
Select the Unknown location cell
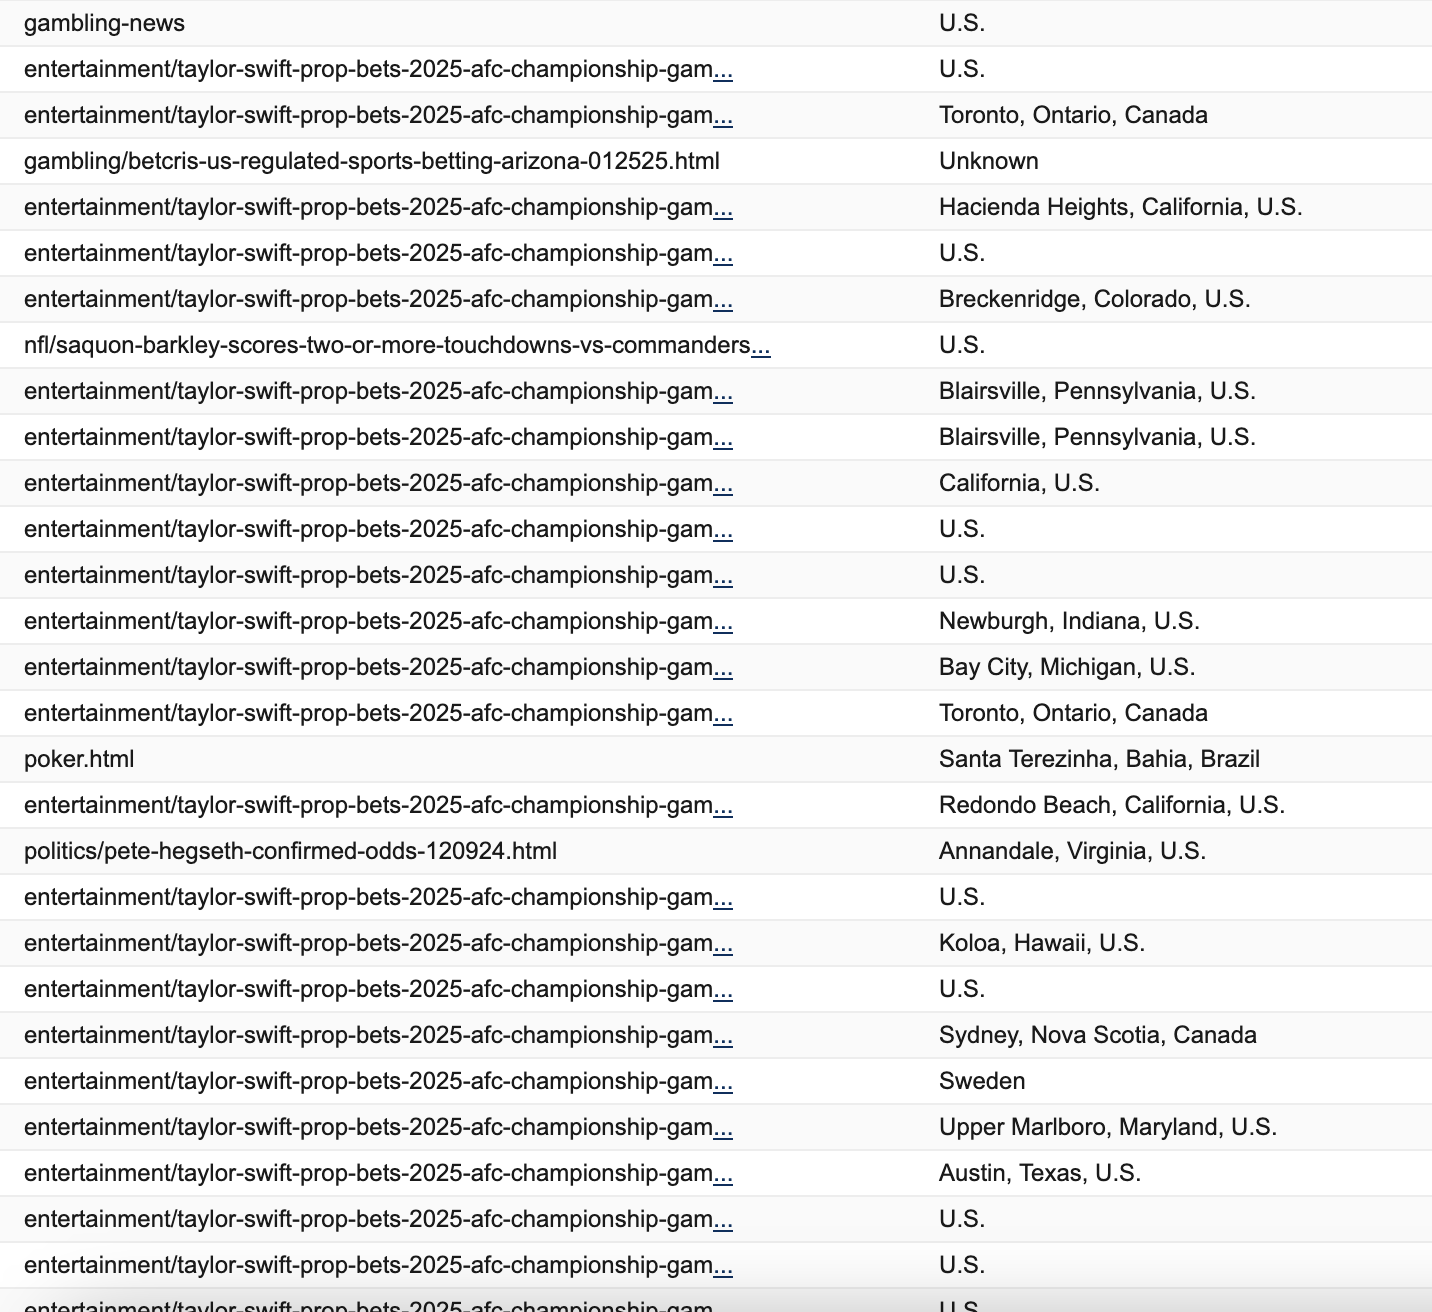[x=988, y=161]
